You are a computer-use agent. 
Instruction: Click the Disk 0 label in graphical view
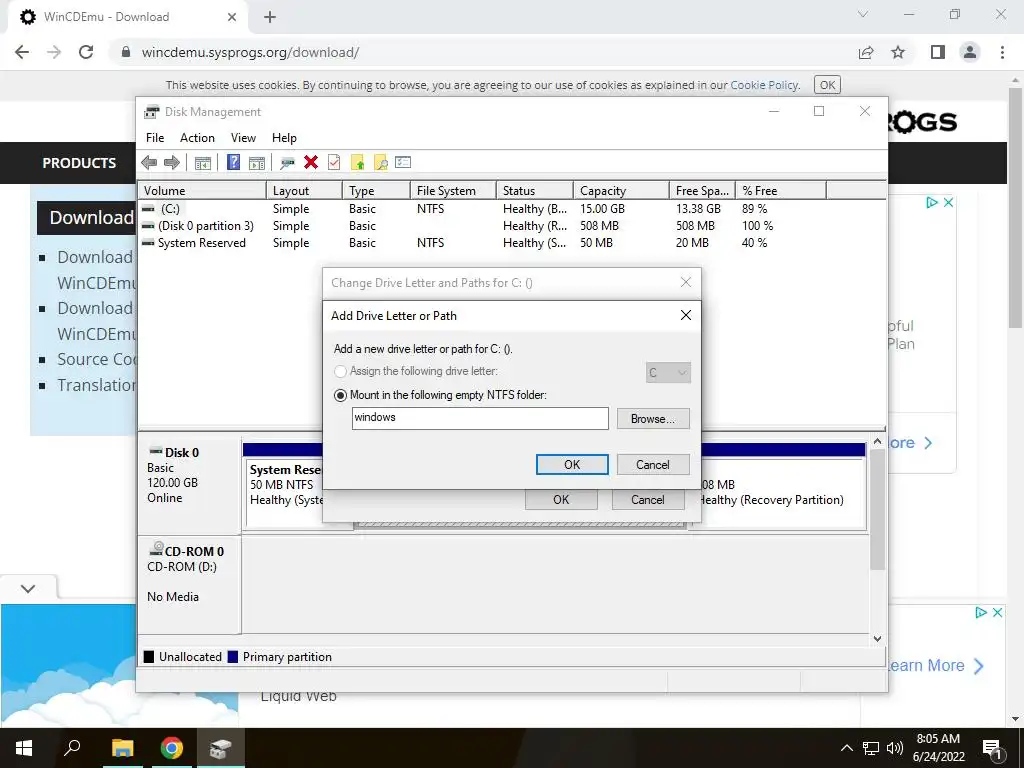[x=182, y=453]
